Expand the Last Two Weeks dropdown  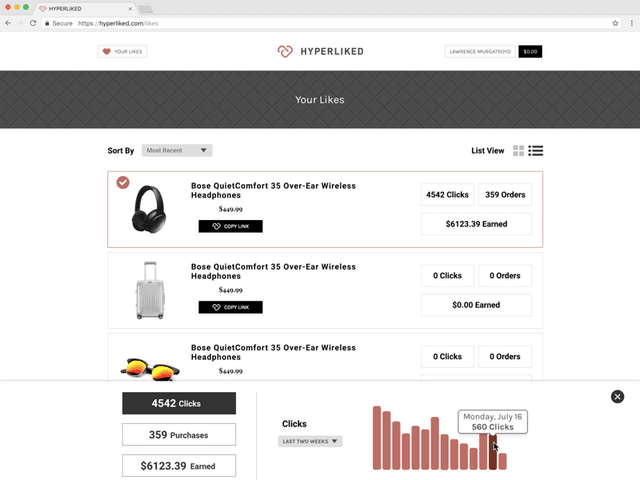click(310, 441)
